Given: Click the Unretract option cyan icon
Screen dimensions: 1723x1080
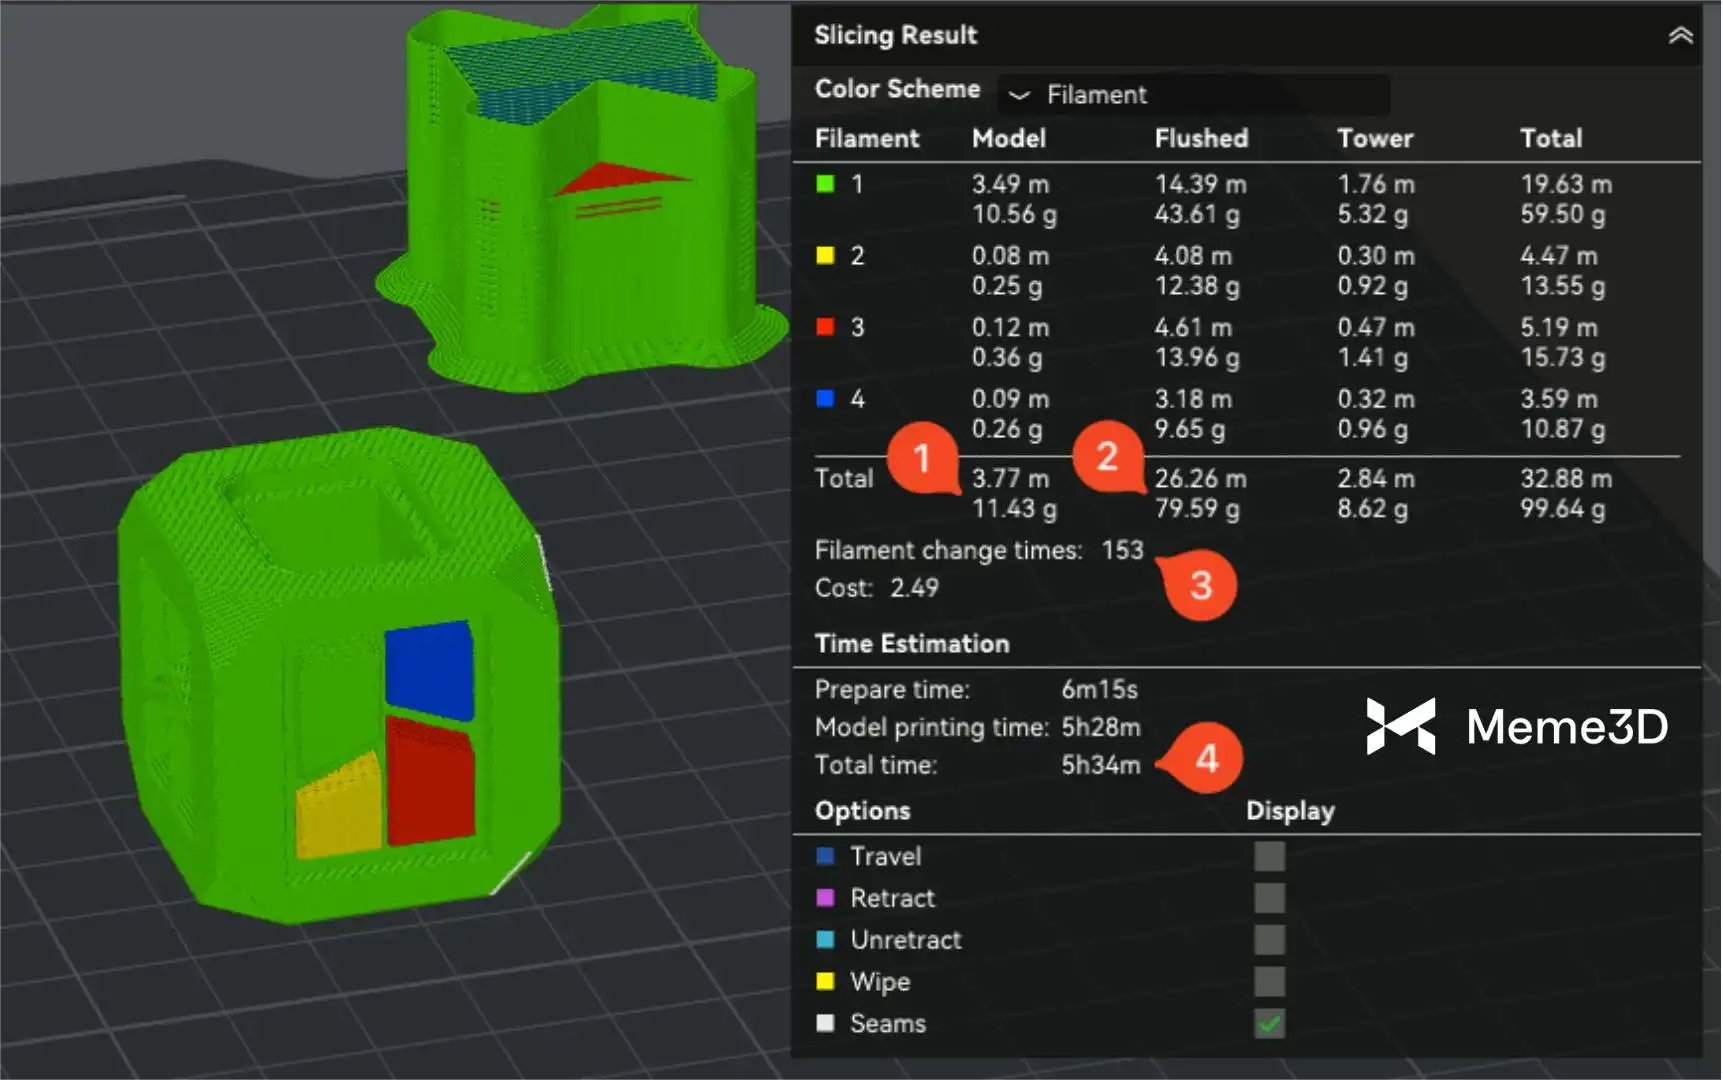Looking at the screenshot, I should (825, 940).
